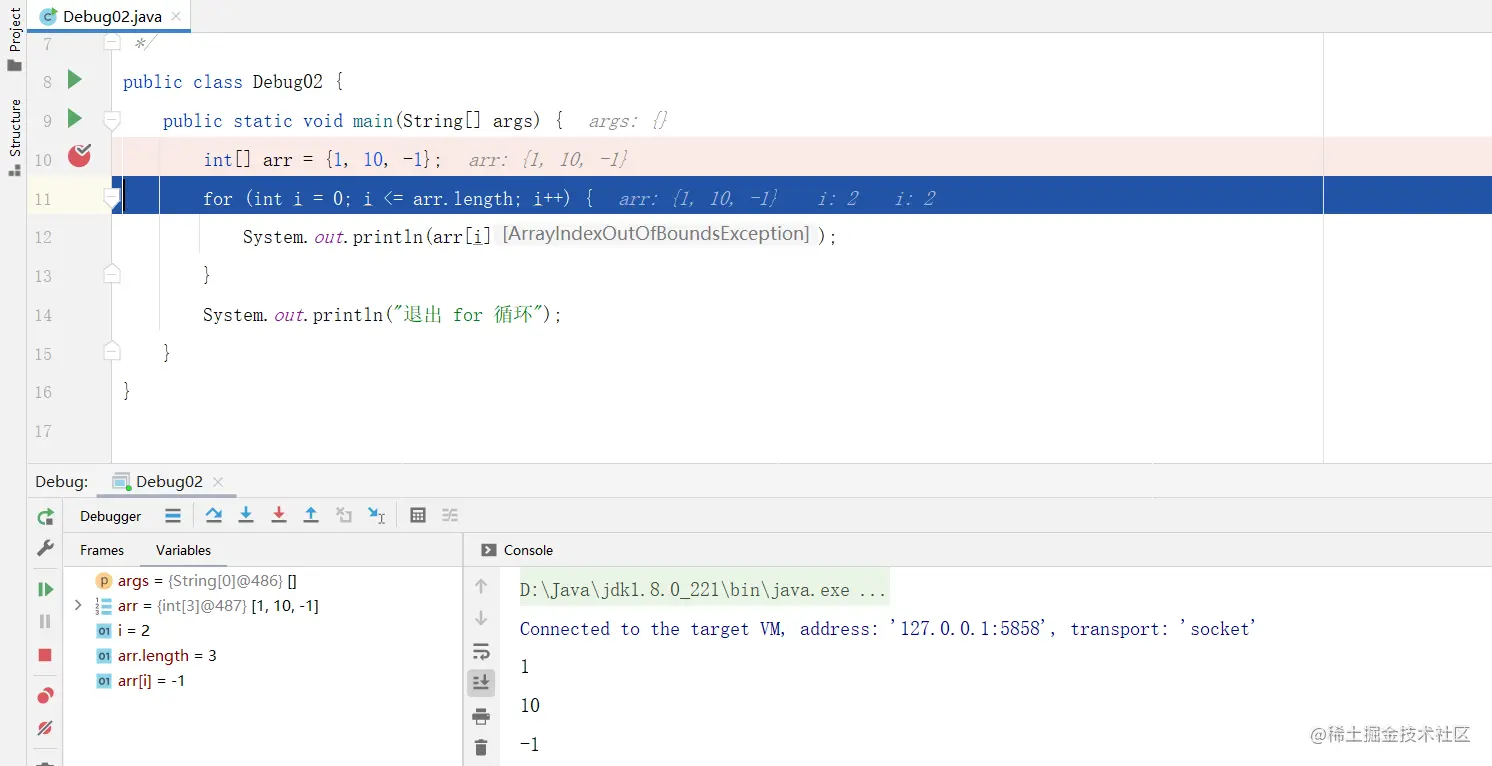
Task: Switch to the Variables tab
Action: [183, 550]
